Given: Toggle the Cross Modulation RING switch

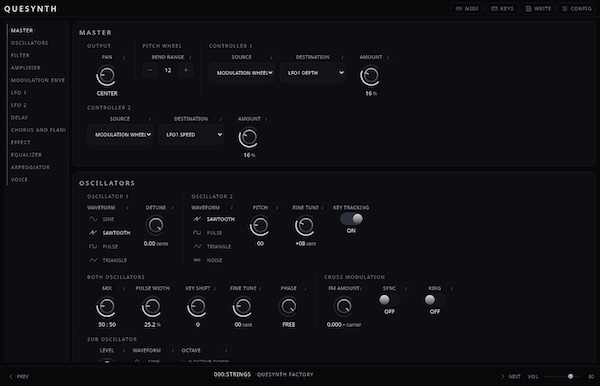Looking at the screenshot, I should pyautogui.click(x=435, y=300).
